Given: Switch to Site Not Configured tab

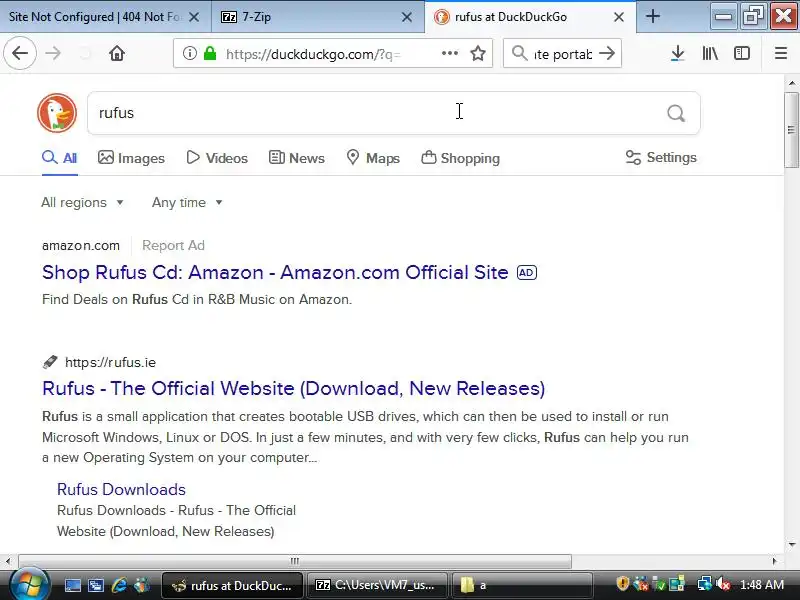Looking at the screenshot, I should [x=106, y=17].
